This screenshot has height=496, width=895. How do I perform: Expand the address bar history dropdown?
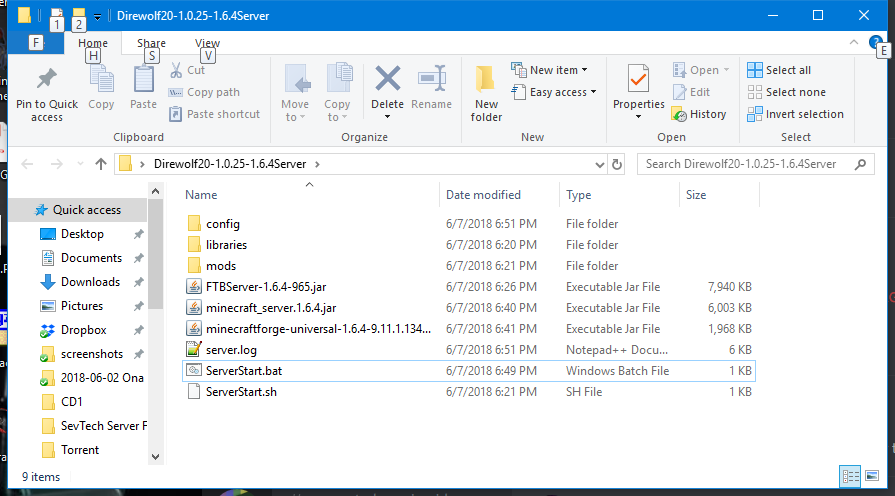click(596, 164)
